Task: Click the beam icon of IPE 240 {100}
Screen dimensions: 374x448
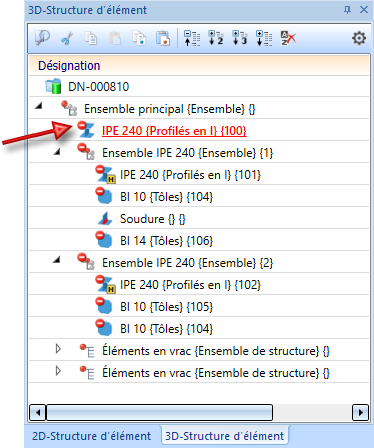Action: pos(86,130)
